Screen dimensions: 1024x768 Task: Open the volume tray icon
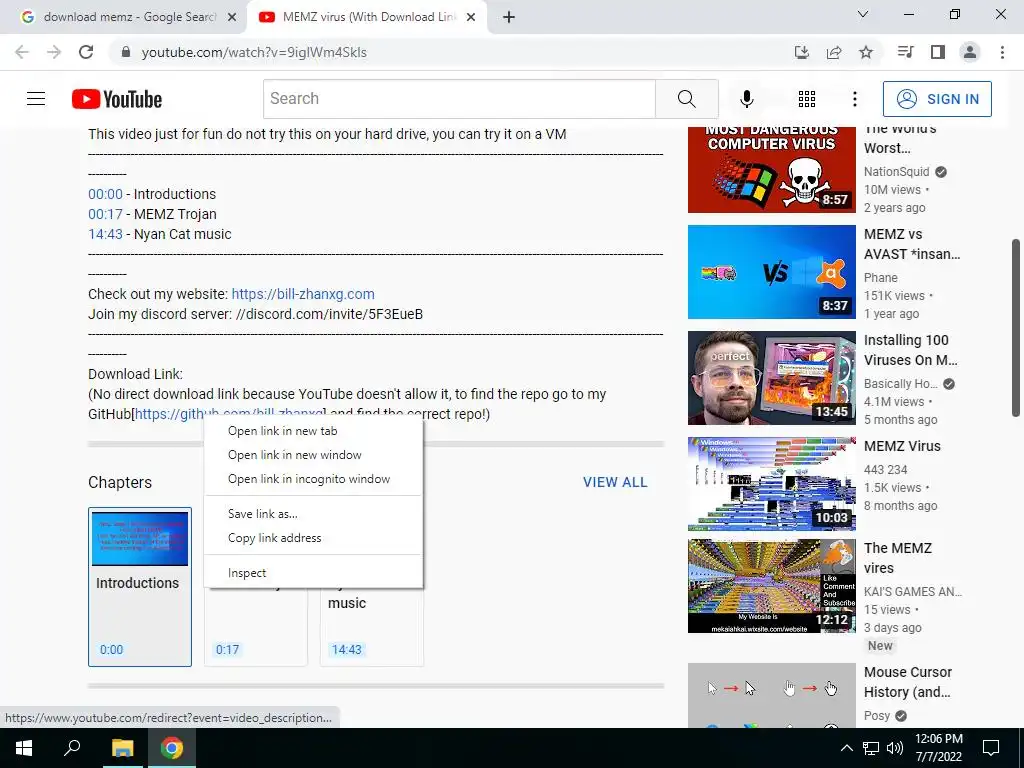pos(895,748)
